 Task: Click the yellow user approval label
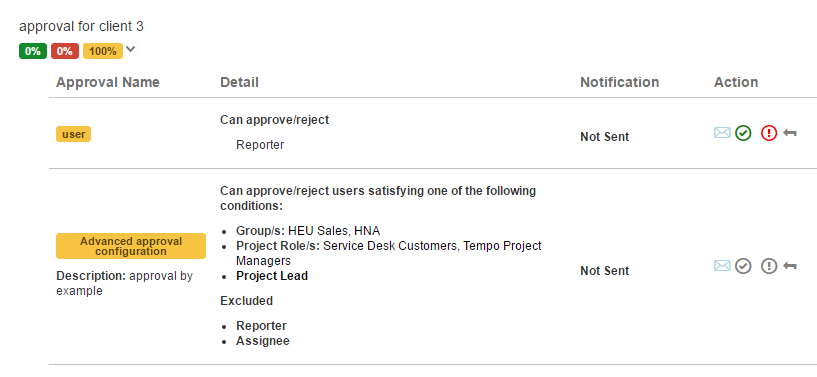pyautogui.click(x=73, y=134)
